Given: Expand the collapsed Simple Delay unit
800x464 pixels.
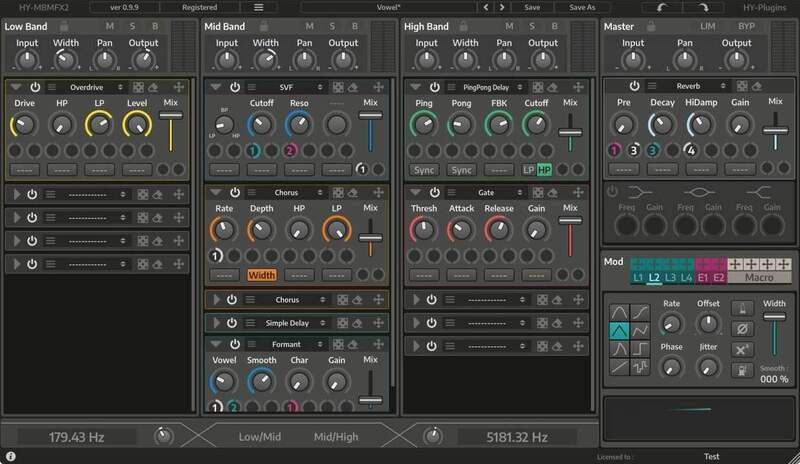Looking at the screenshot, I should [x=215, y=323].
